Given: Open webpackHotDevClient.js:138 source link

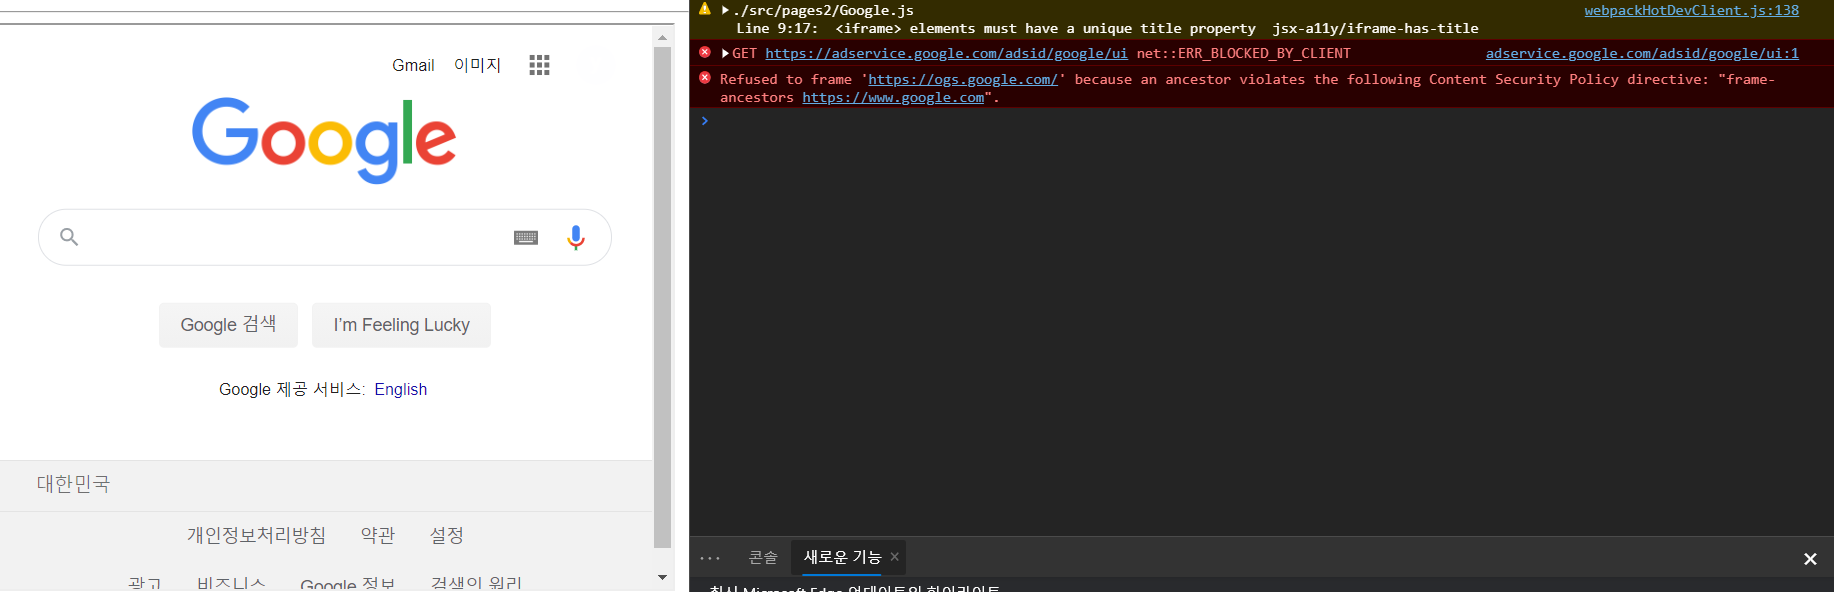Looking at the screenshot, I should [1691, 10].
